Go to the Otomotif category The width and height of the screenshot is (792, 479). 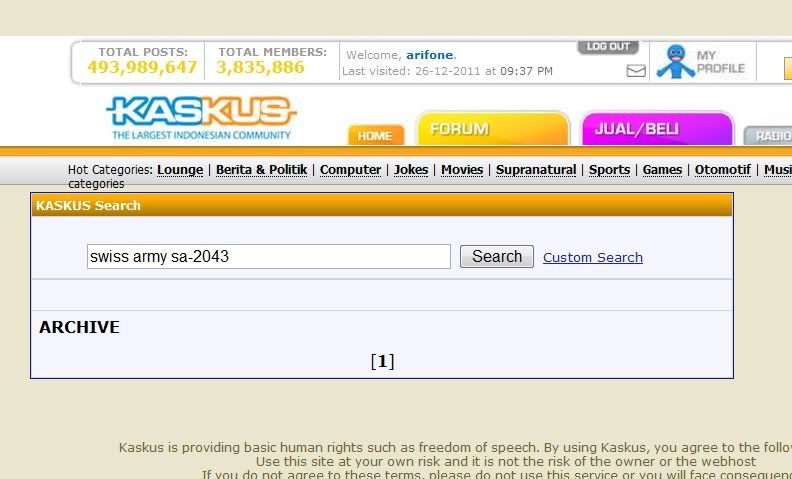pos(723,170)
